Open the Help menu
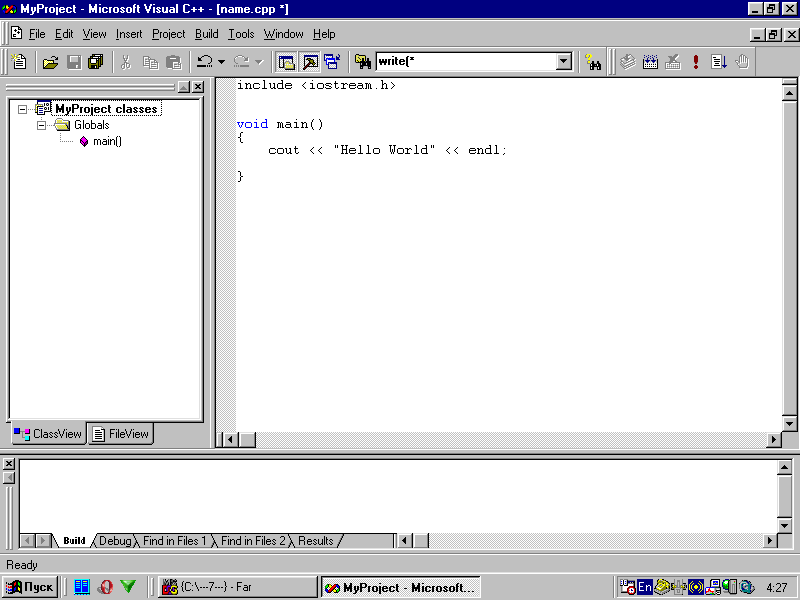Image resolution: width=800 pixels, height=600 pixels. 324,34
